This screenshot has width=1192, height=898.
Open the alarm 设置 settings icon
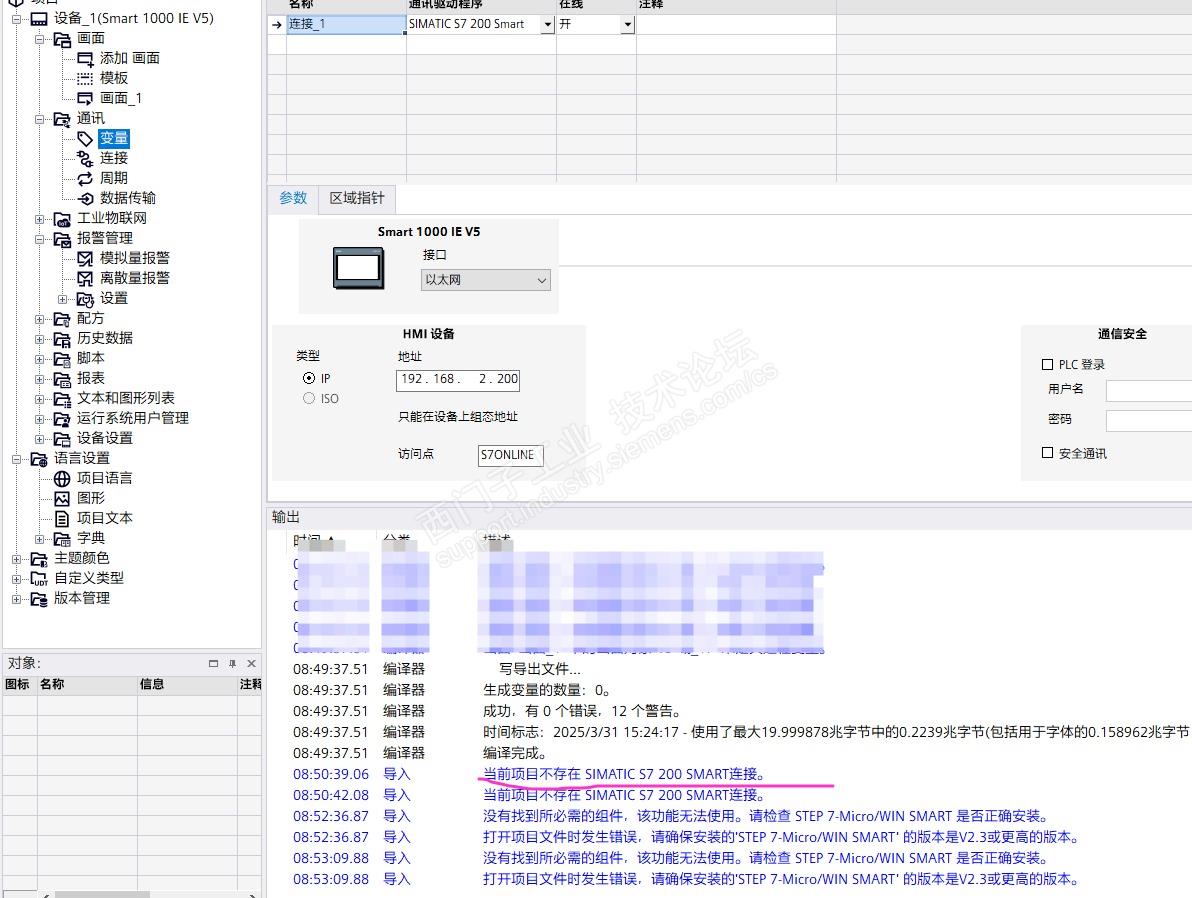click(85, 299)
